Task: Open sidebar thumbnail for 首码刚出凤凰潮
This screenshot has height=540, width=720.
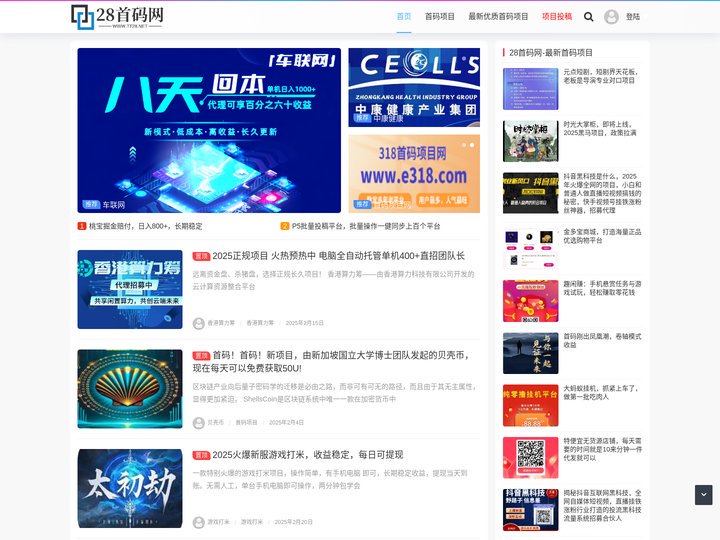Action: (x=530, y=353)
